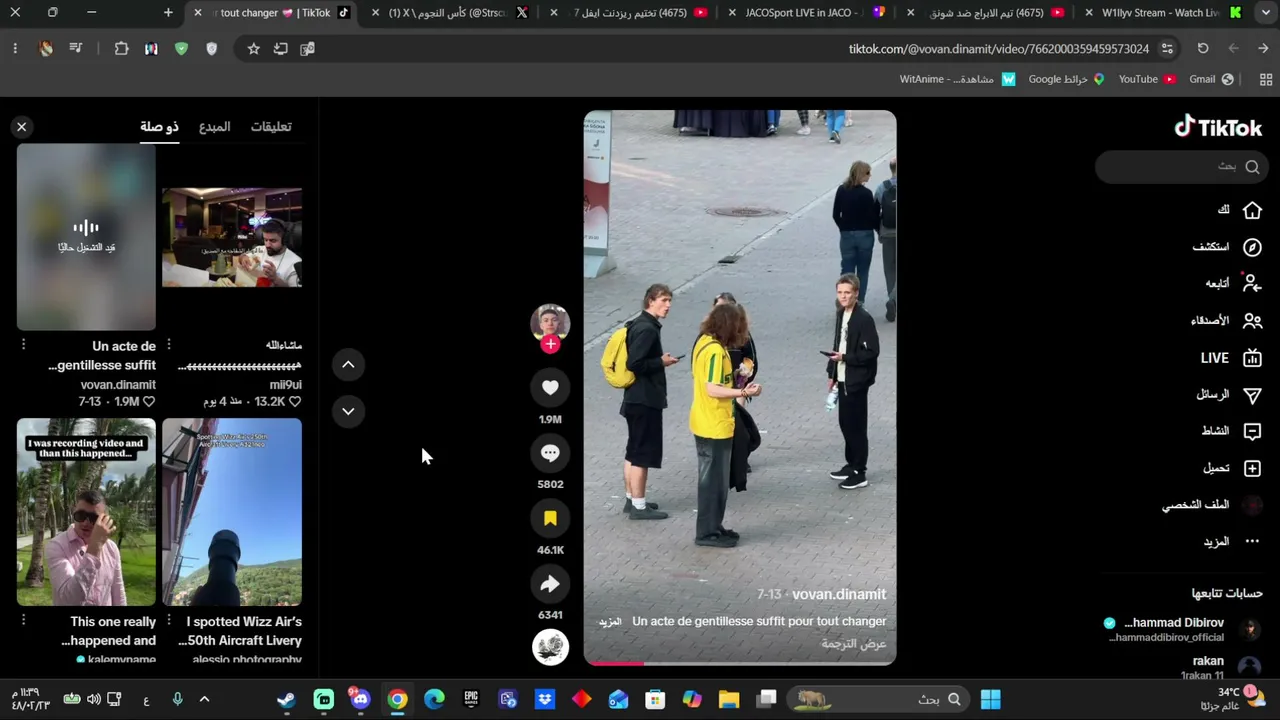Open options menu for the ماشاءالله card
Image resolution: width=1280 pixels, height=720 pixels.
(x=168, y=345)
